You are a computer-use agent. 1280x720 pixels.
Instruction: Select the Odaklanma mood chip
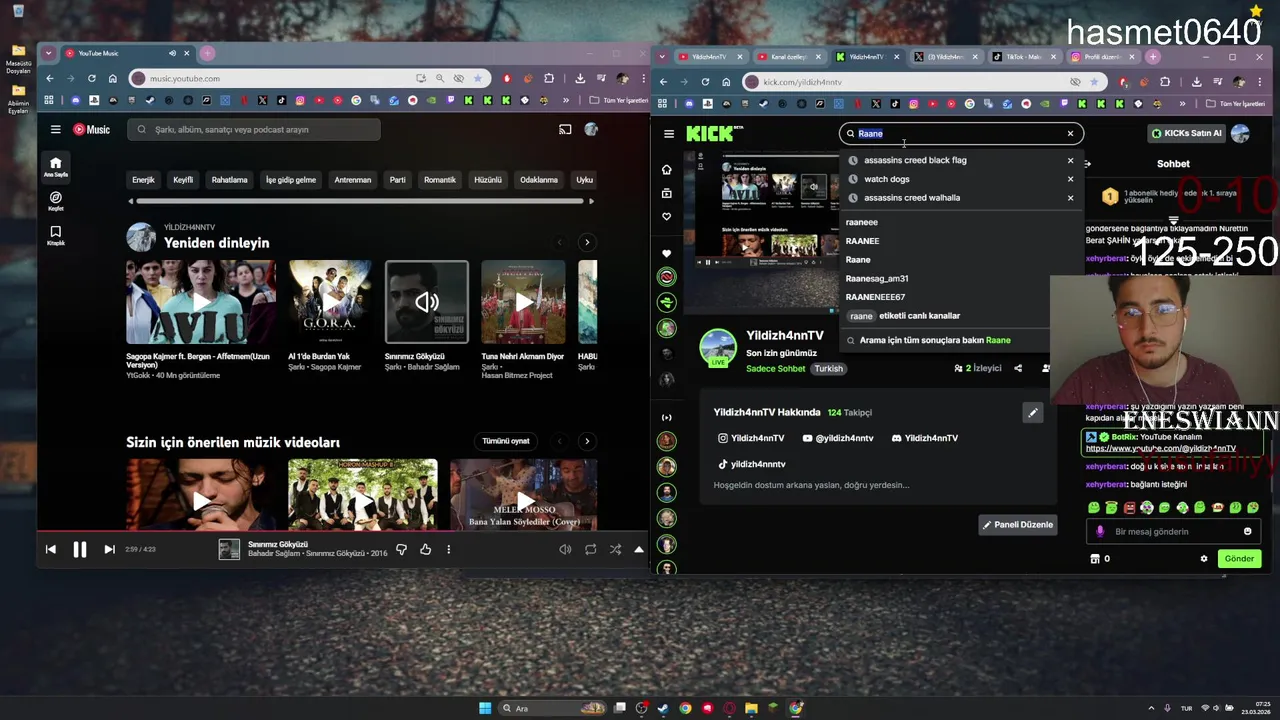(x=539, y=180)
